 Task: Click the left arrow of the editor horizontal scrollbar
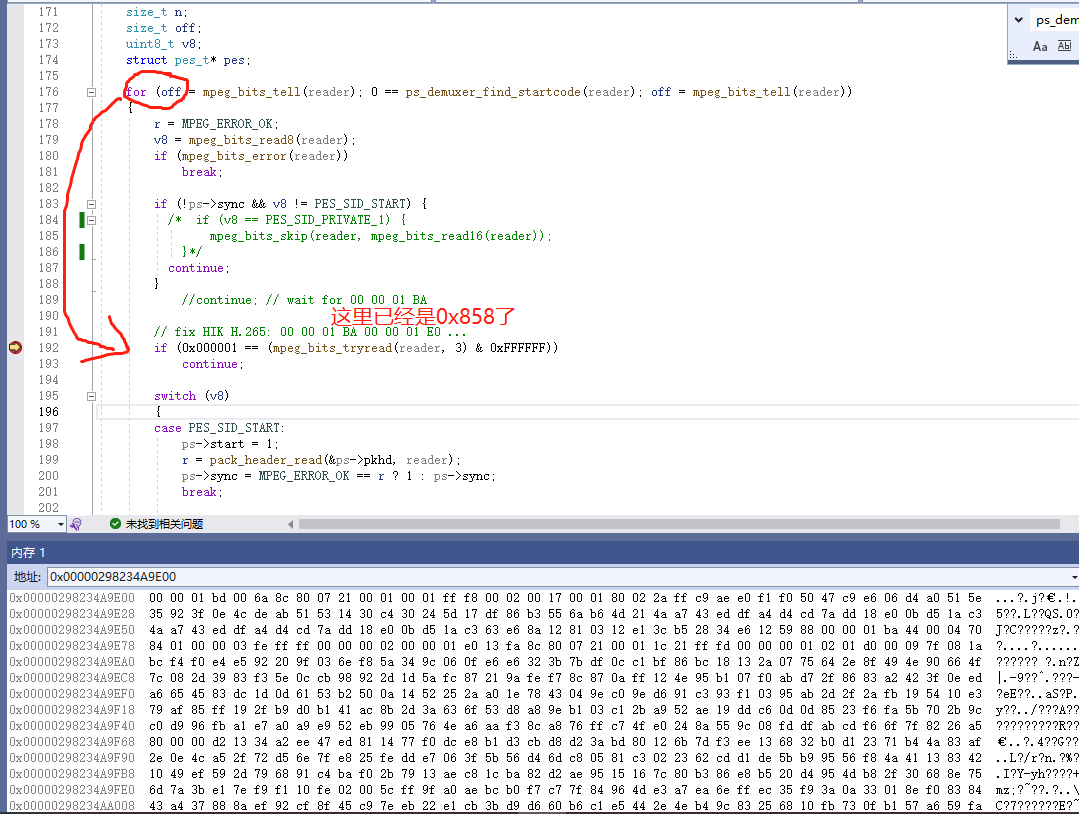tap(291, 524)
